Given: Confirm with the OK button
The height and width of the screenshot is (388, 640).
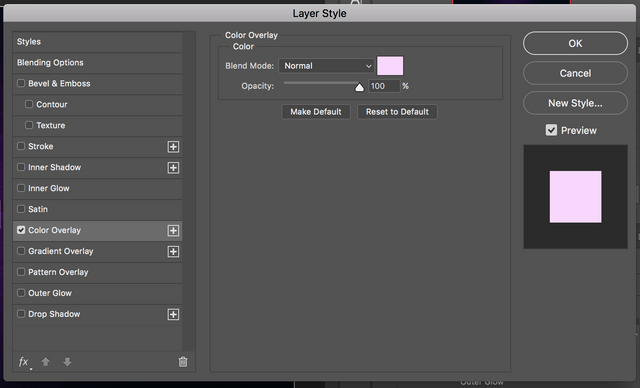Looking at the screenshot, I should click(575, 43).
